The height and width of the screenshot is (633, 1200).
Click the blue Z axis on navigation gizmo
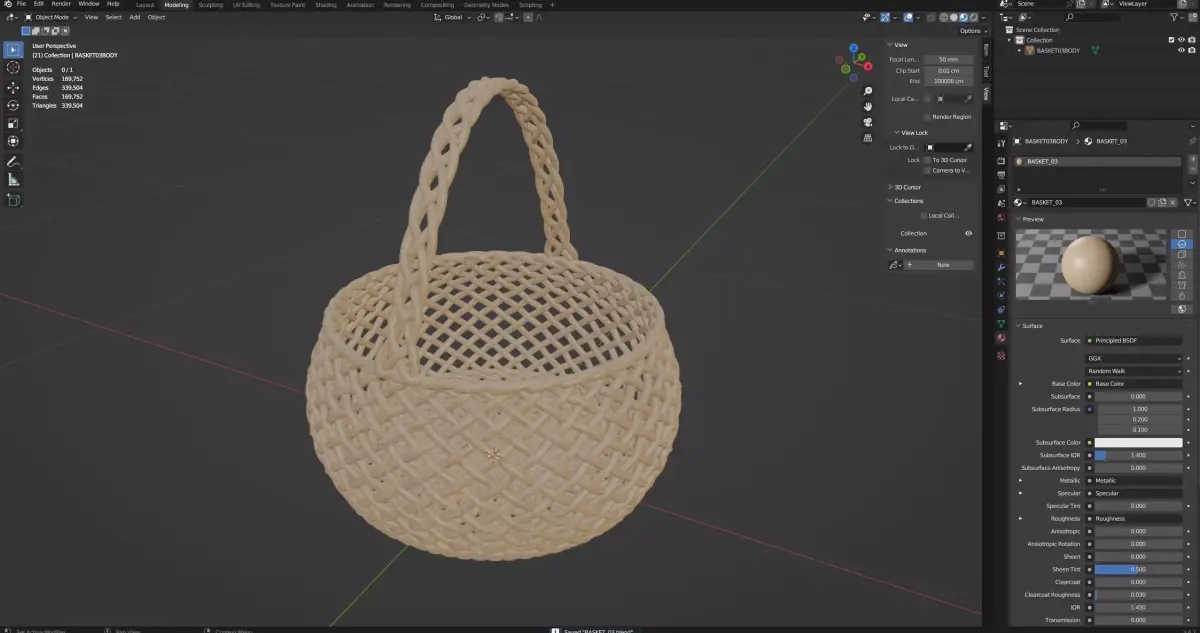[853, 47]
